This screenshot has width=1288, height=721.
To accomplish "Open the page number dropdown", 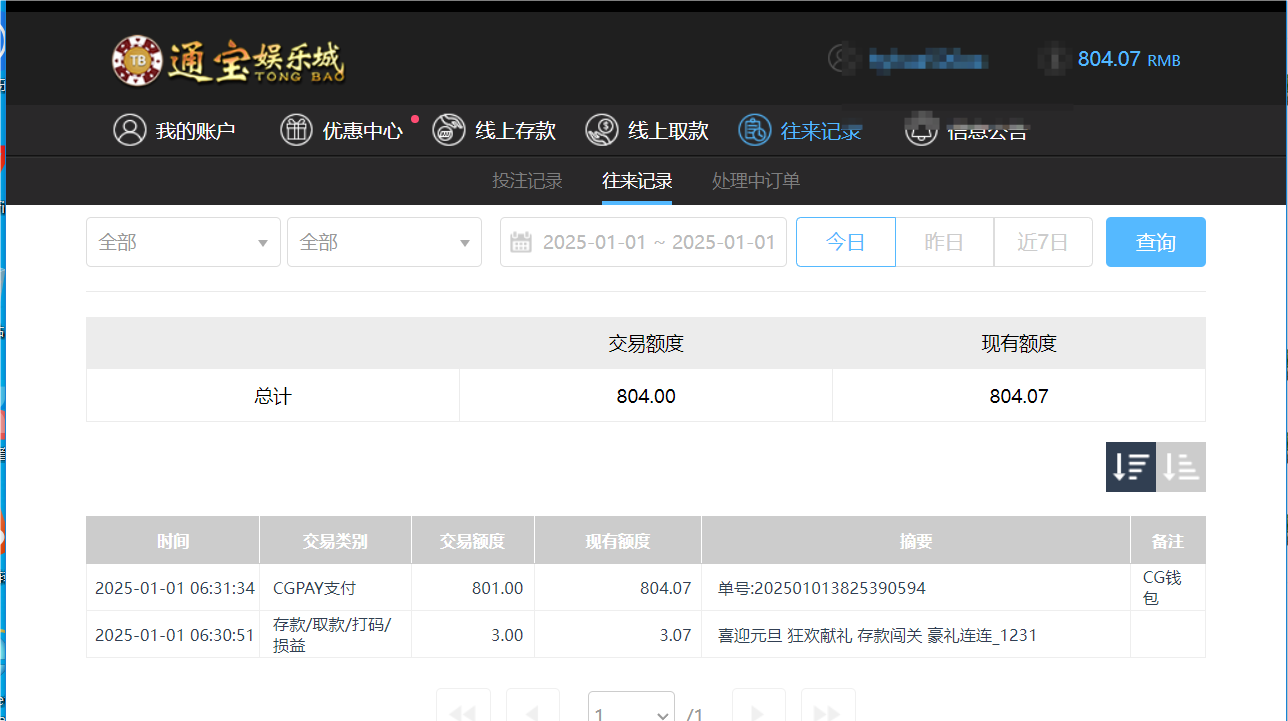I will point(631,710).
